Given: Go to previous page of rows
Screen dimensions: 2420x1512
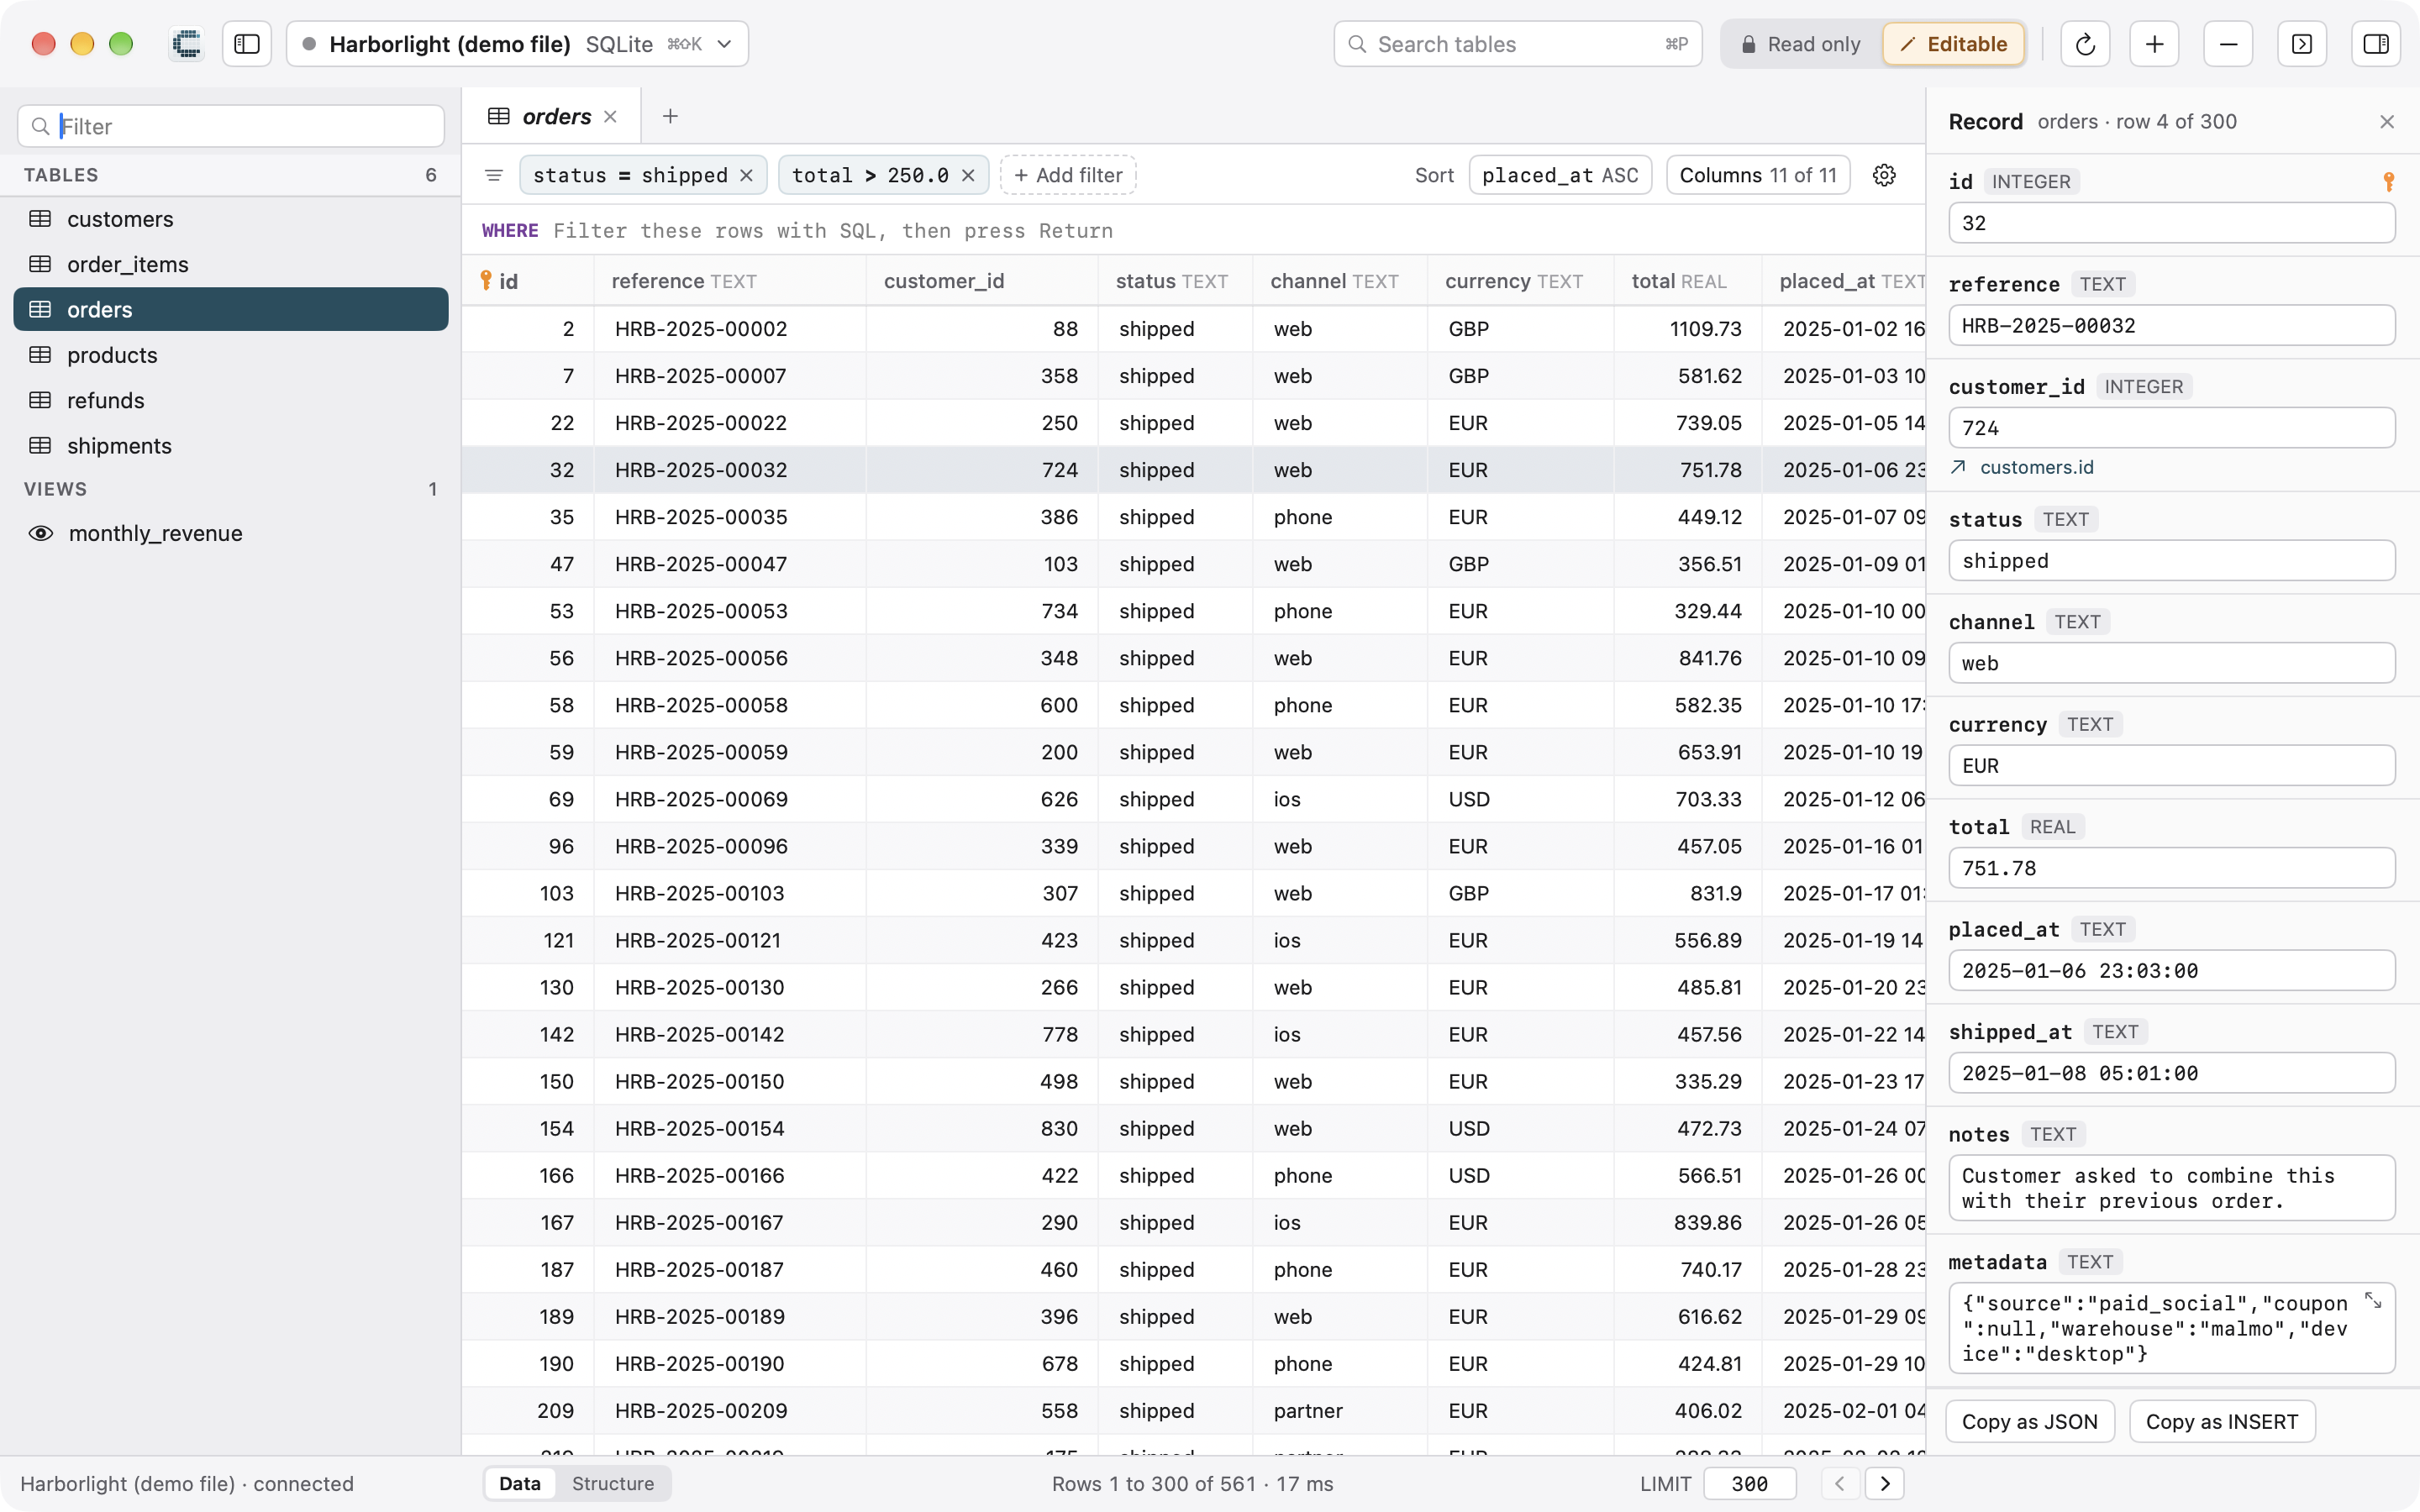Looking at the screenshot, I should click(x=1839, y=1483).
